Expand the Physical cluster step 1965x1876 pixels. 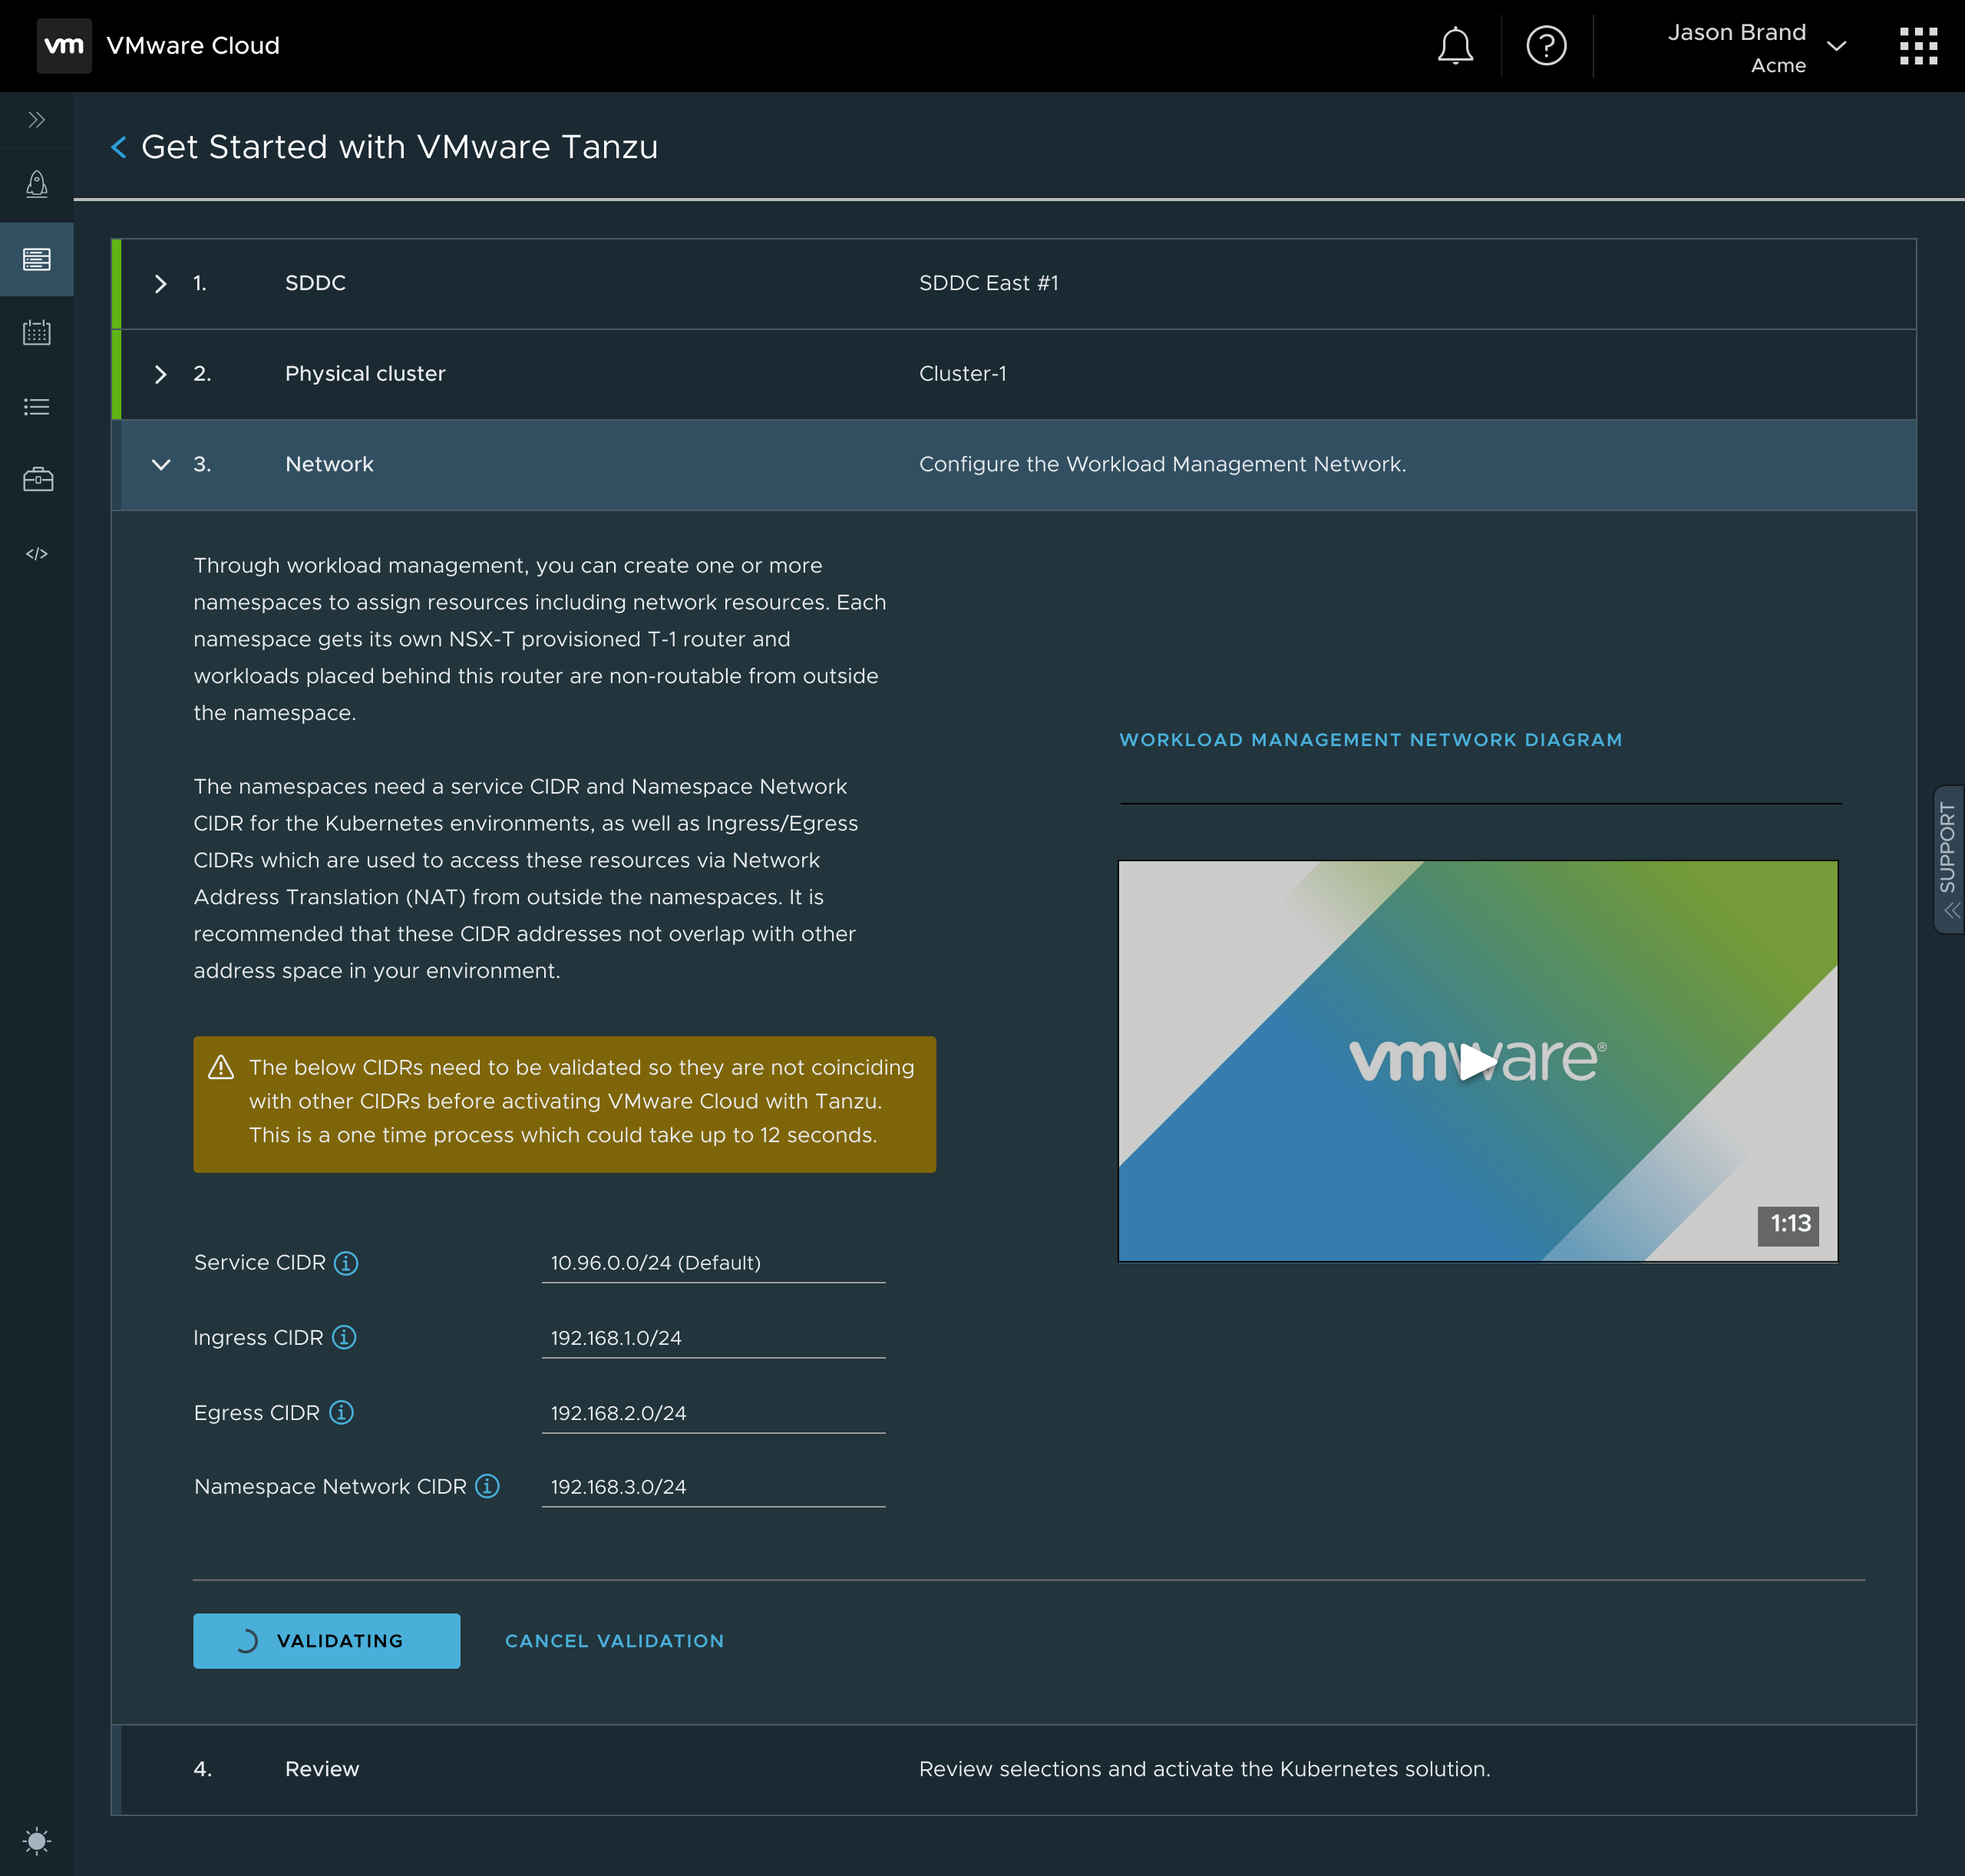pos(161,374)
